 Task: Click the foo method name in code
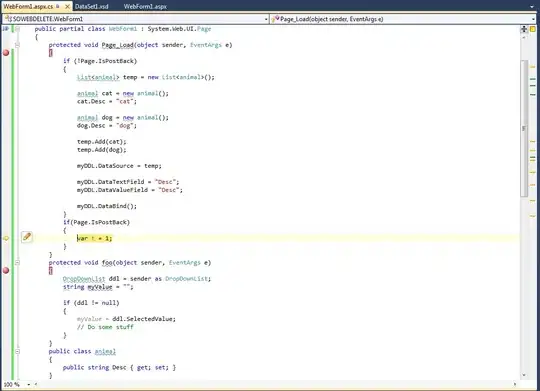[107, 263]
